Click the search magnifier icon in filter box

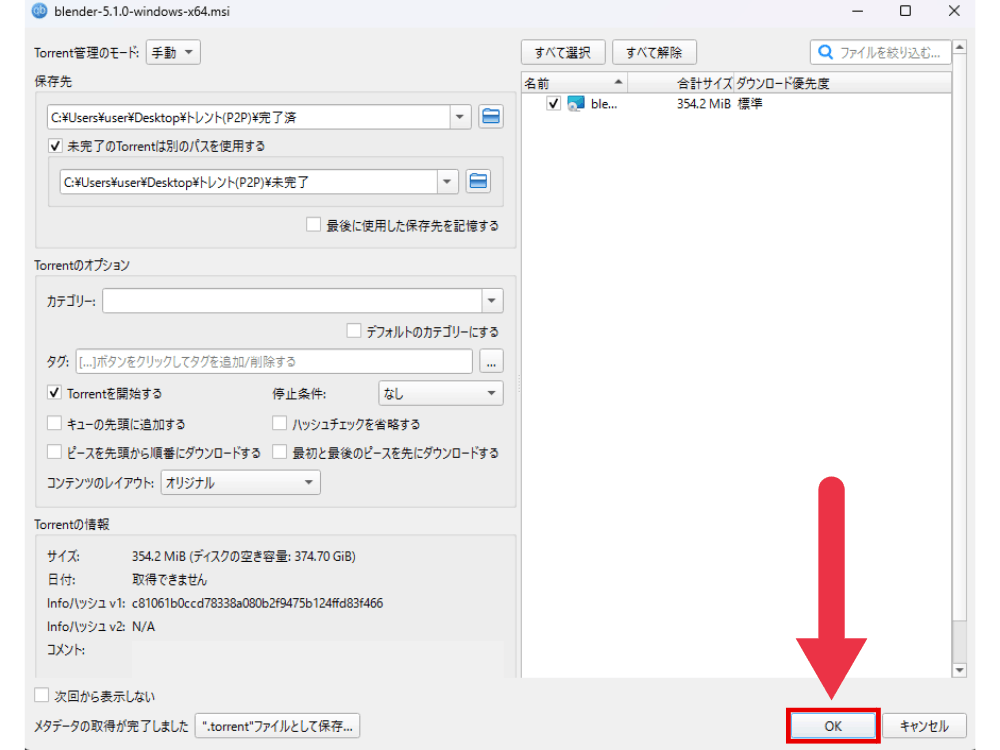826,52
